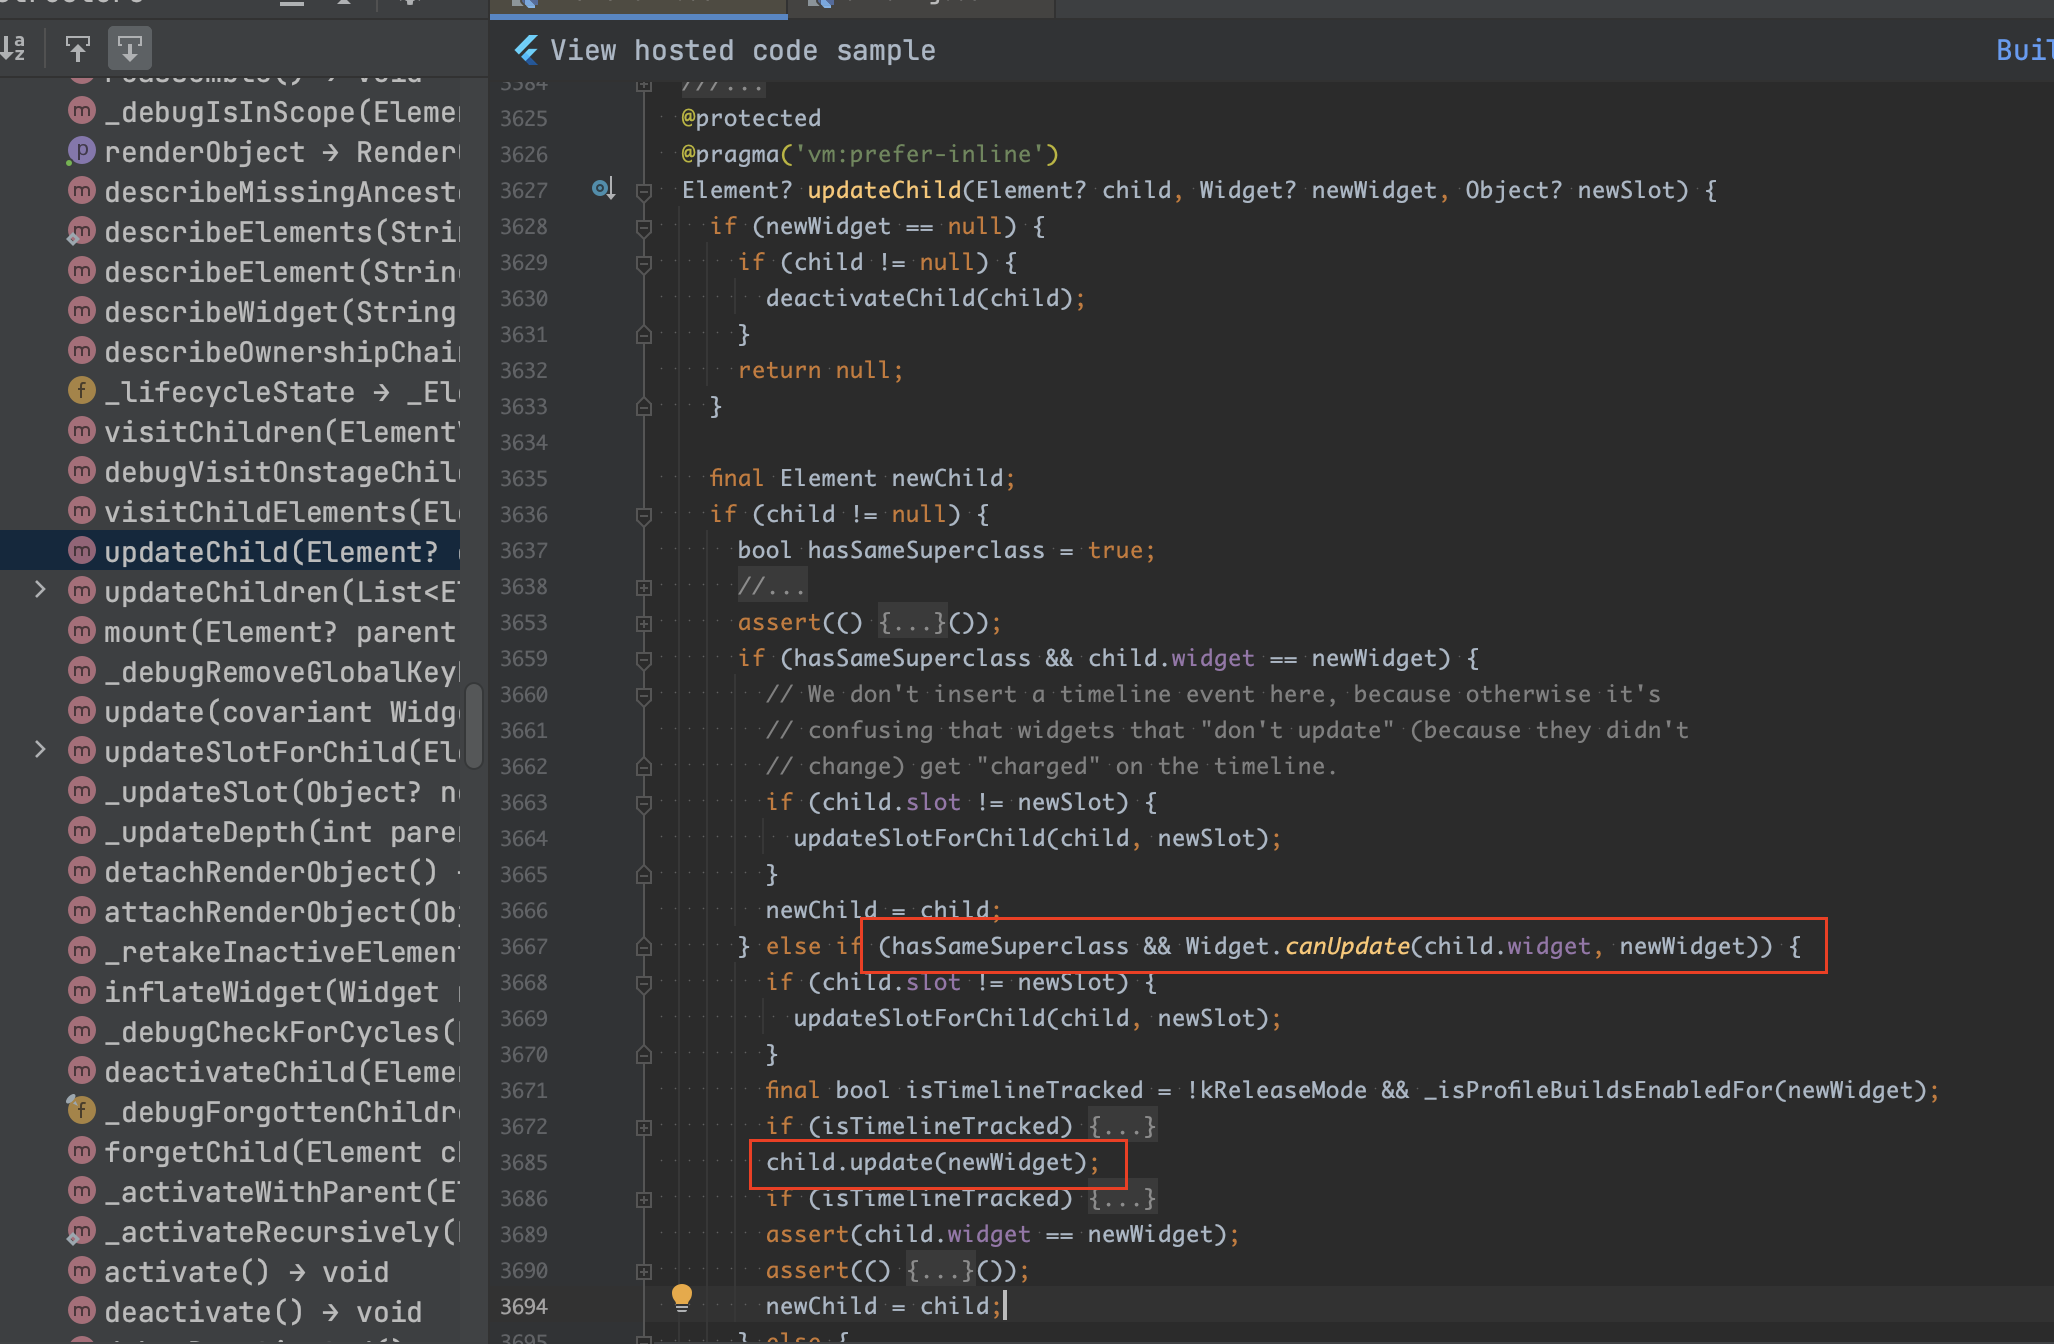
Task: Select attachRenderObject in Structure panel
Action: (282, 911)
